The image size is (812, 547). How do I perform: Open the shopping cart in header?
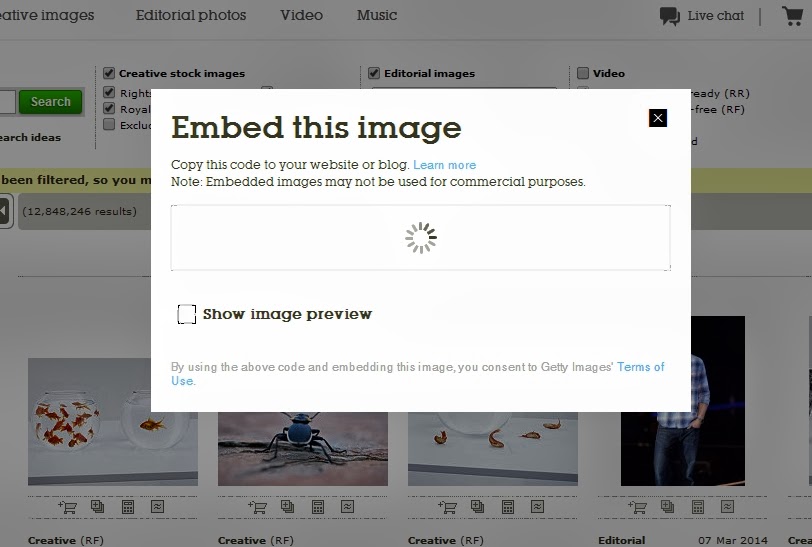[792, 16]
